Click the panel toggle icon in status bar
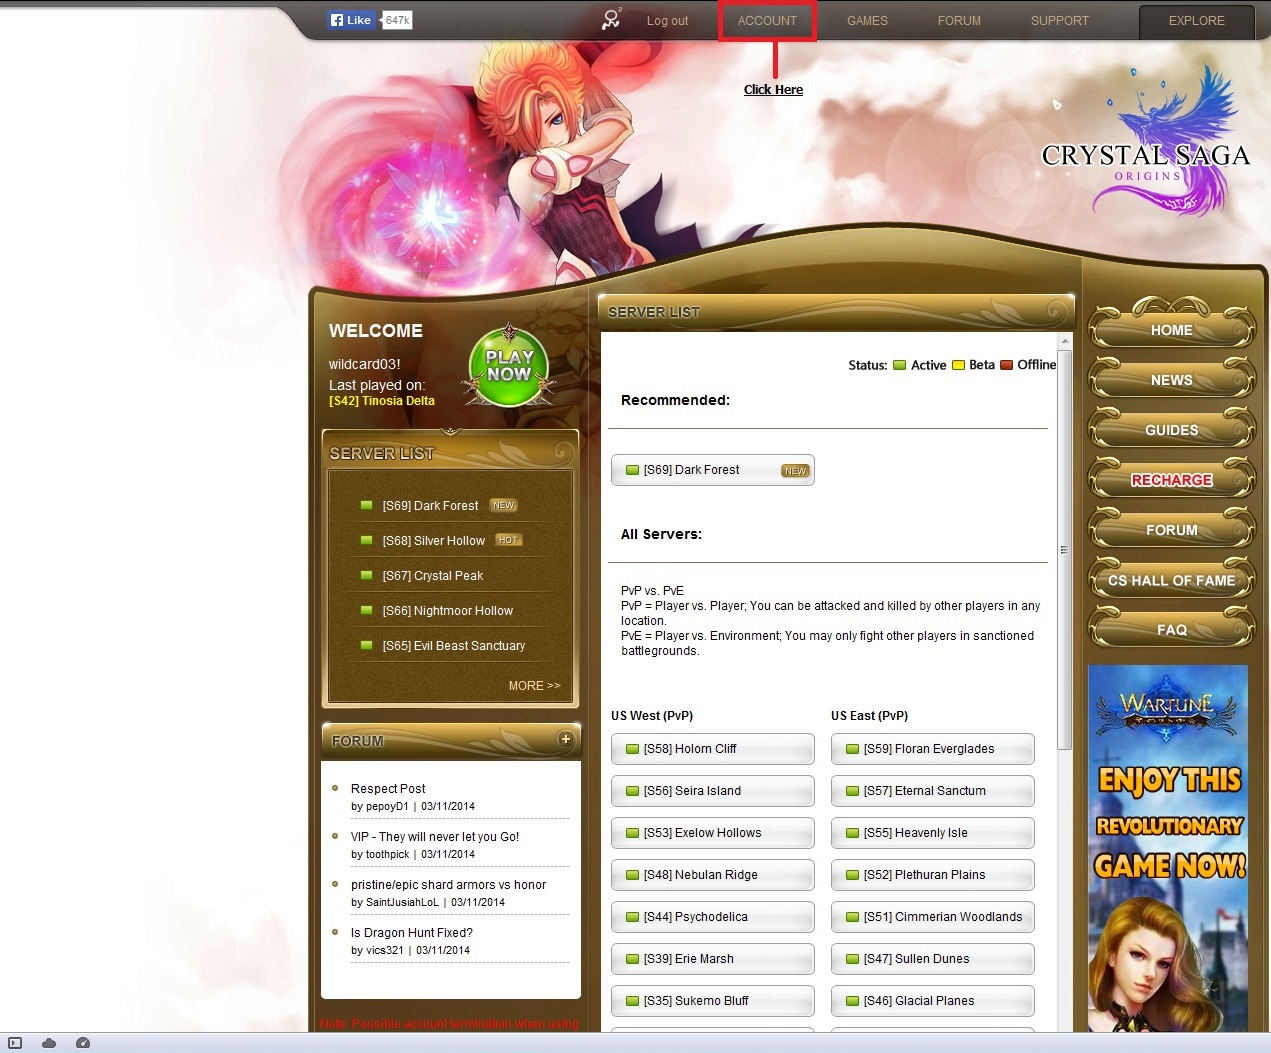 tap(15, 1043)
